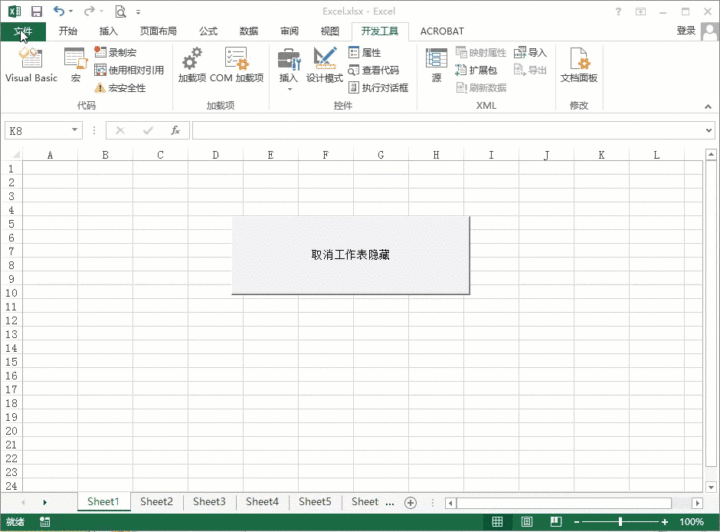Select row 1 header

(11, 168)
